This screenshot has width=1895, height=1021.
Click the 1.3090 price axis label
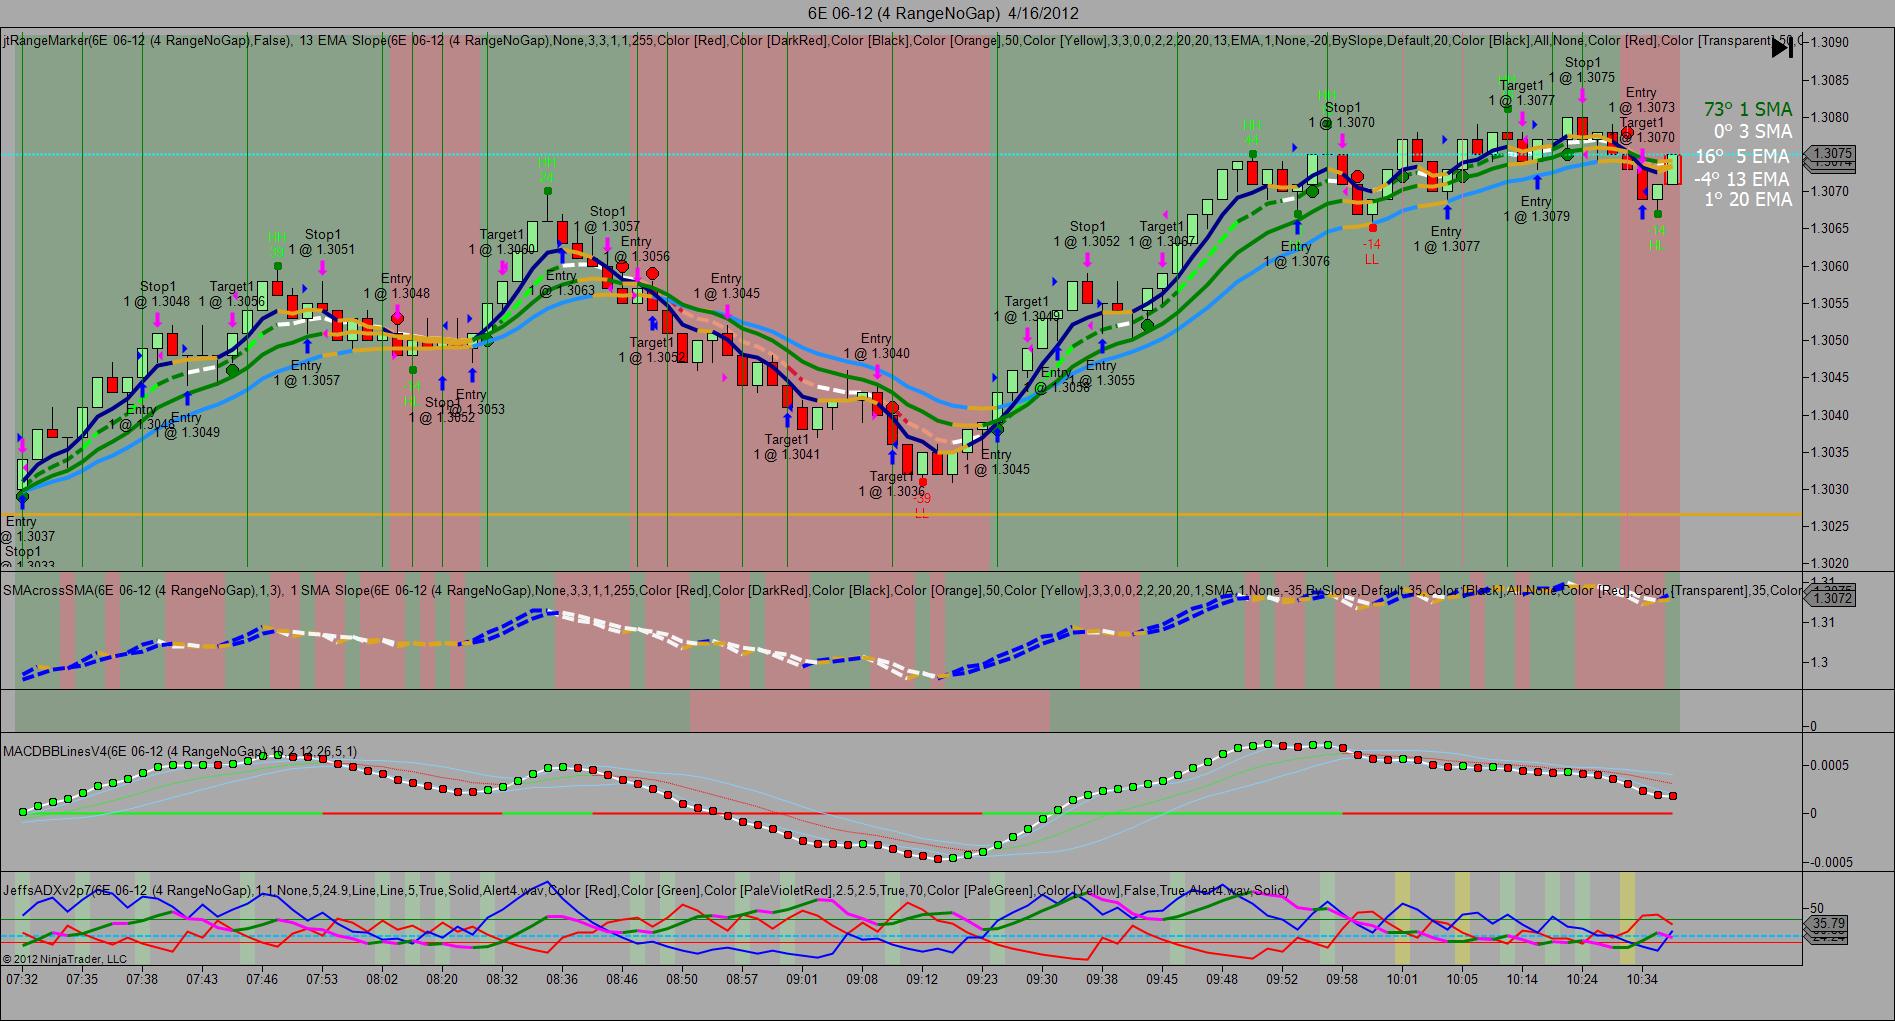pos(1830,42)
